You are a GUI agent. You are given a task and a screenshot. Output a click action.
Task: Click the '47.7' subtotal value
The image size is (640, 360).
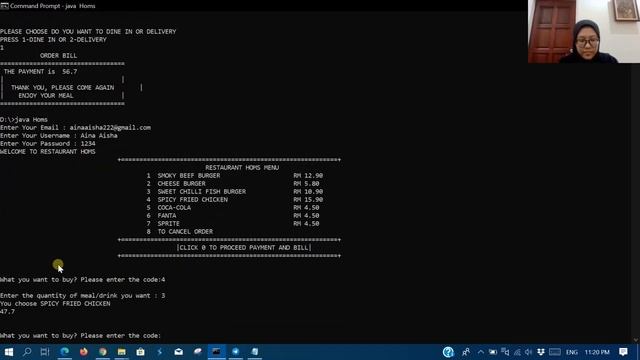pos(7,311)
